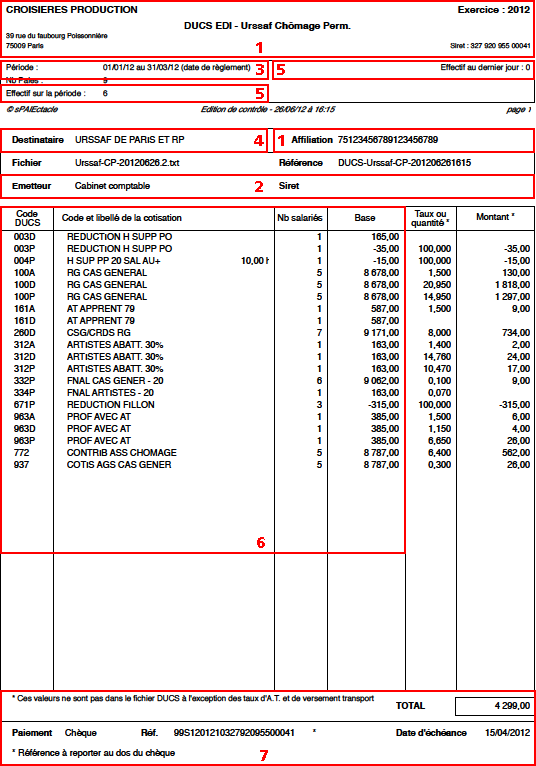This screenshot has width=536, height=766.
Task: Select payment reference 99S120121032792095500041
Action: 234,733
